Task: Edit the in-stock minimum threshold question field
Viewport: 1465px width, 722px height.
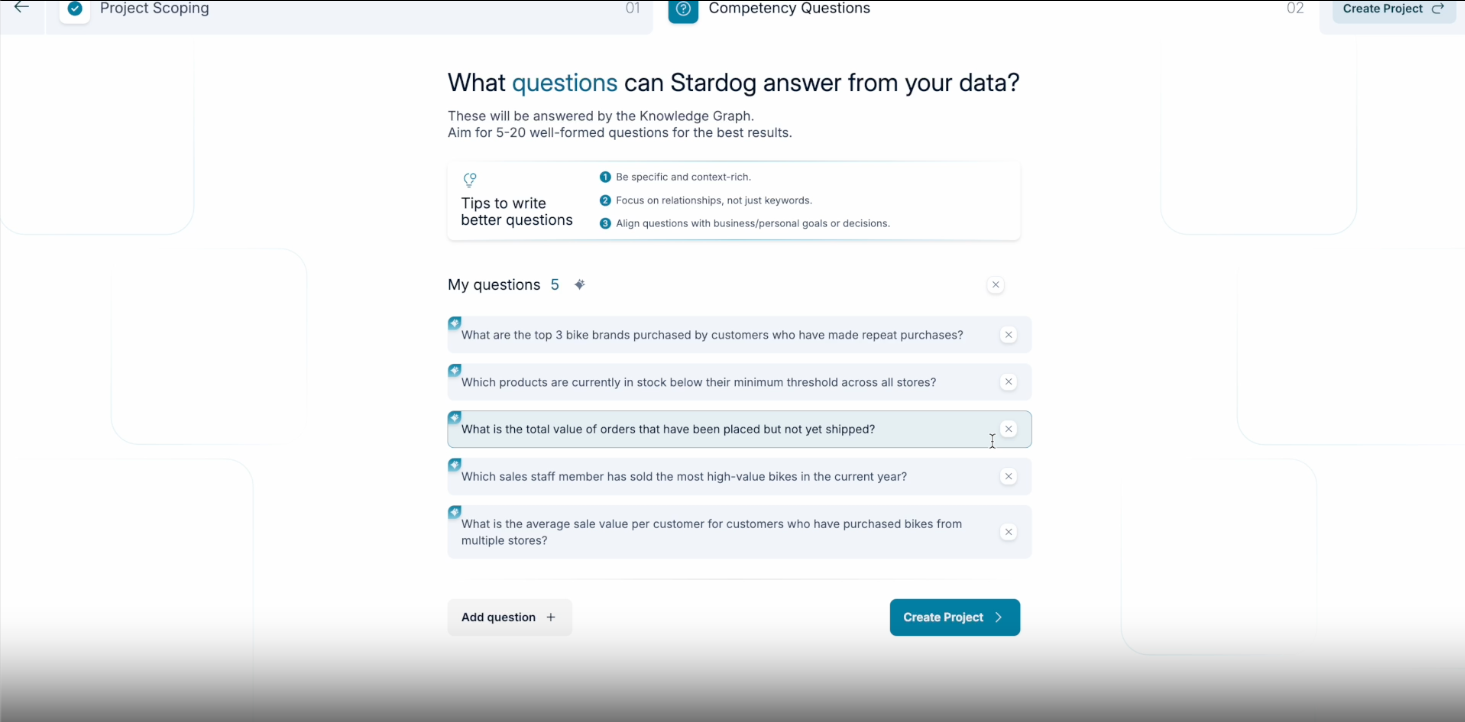Action: (739, 382)
